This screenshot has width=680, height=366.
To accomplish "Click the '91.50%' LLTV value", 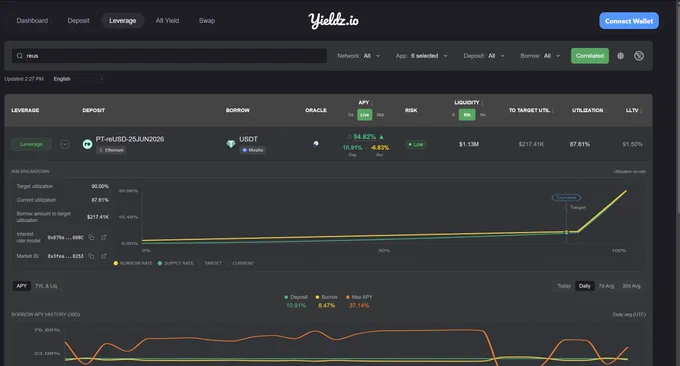I will tap(632, 144).
